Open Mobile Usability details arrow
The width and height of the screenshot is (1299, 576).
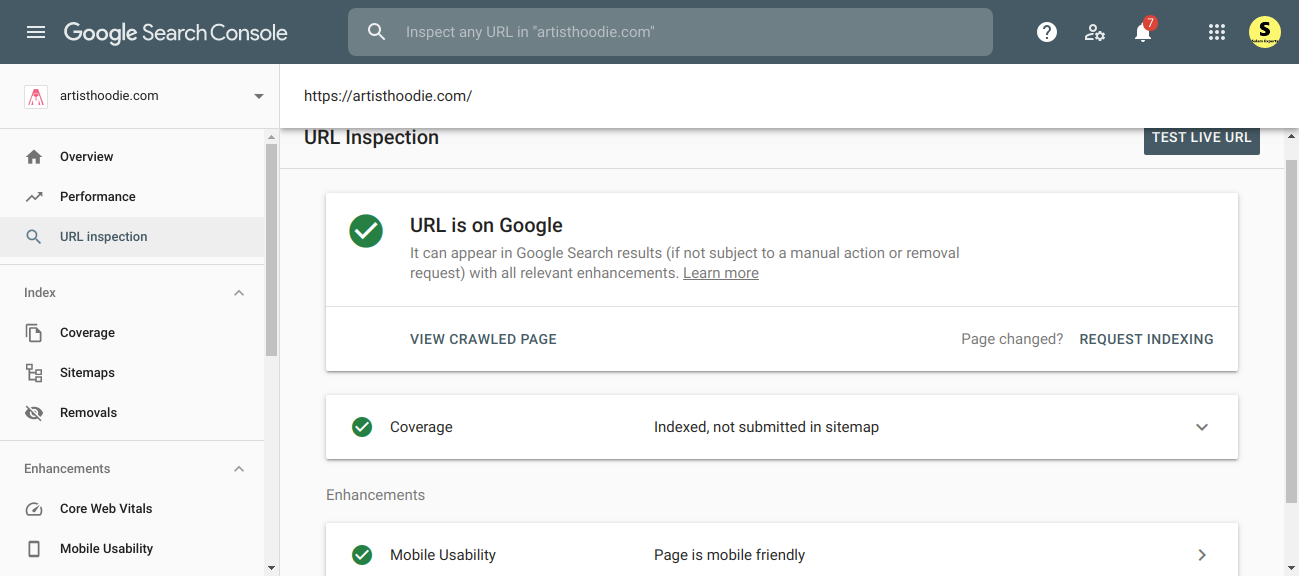click(x=1202, y=555)
